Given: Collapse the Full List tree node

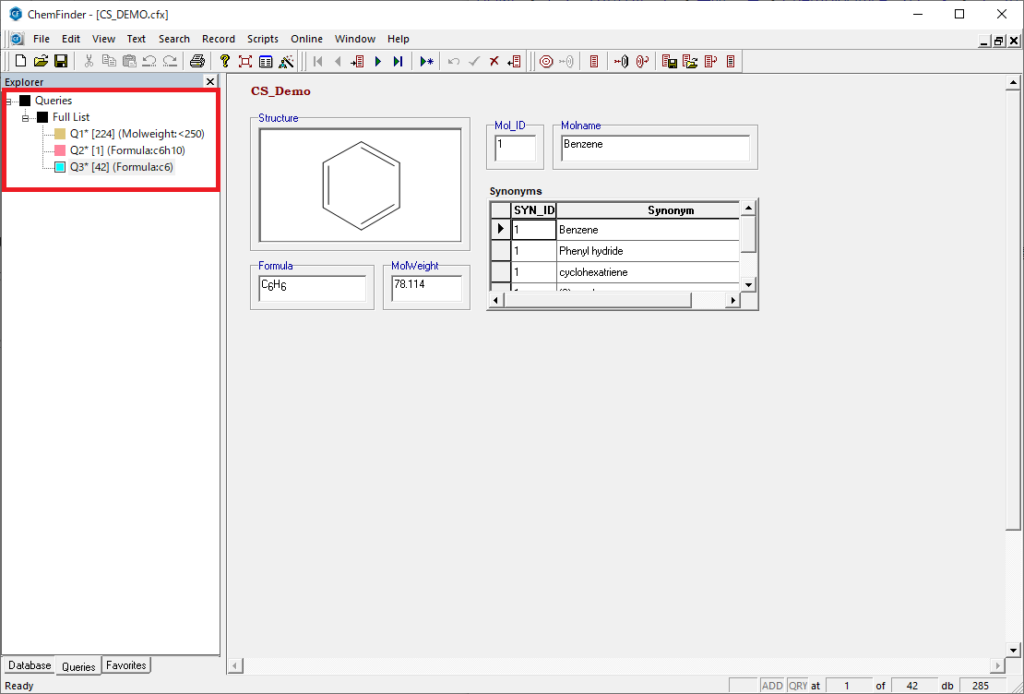Looking at the screenshot, I should [x=27, y=118].
